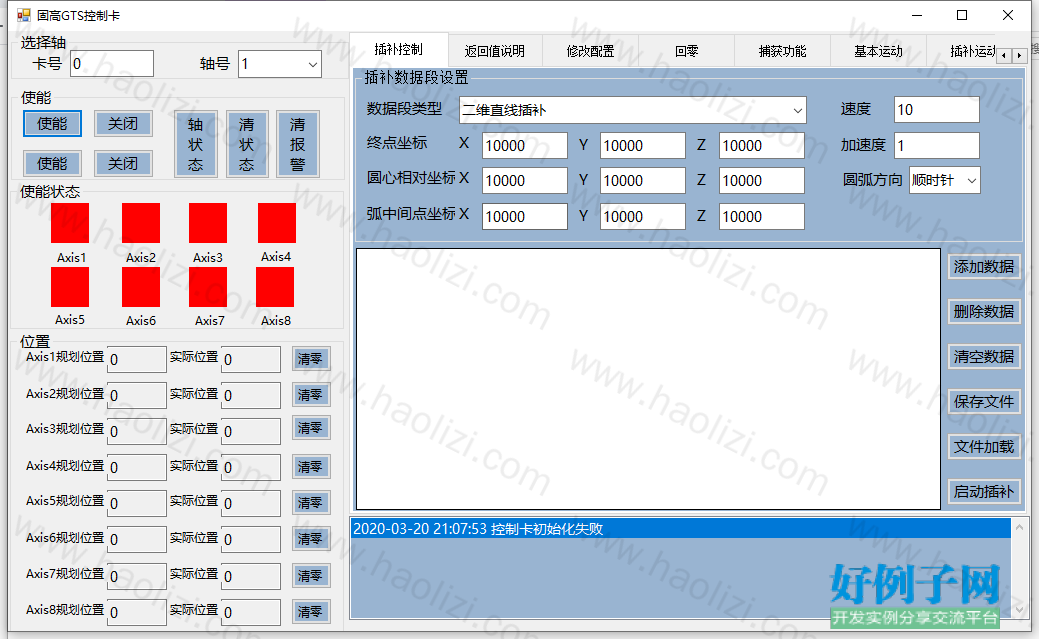Image resolution: width=1039 pixels, height=639 pixels.
Task: Click the lower 关闭 button
Action: (x=123, y=163)
